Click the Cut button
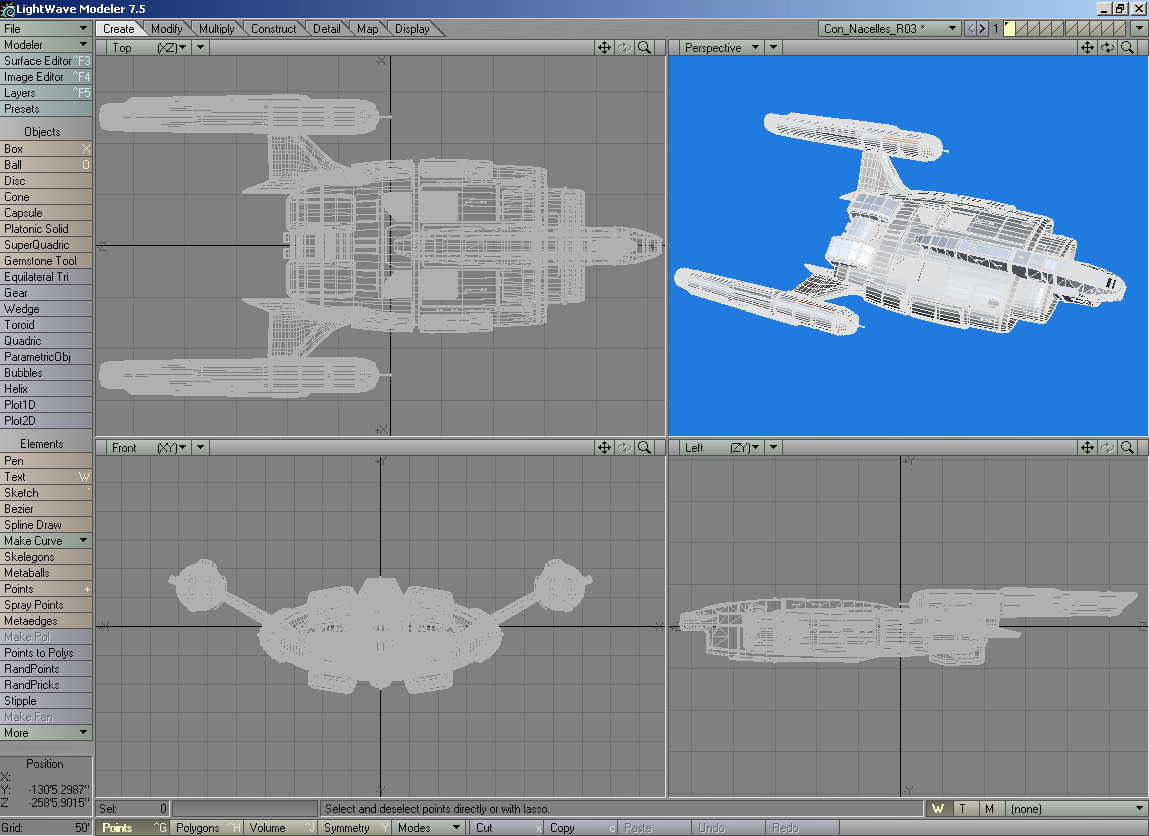The height and width of the screenshot is (836, 1149). 506,828
